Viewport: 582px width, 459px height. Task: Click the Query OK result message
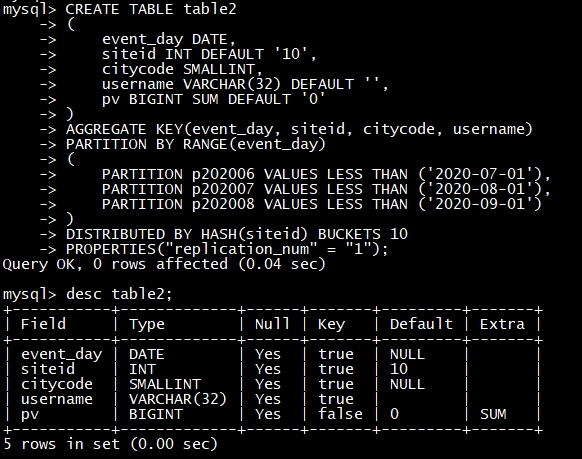point(164,264)
